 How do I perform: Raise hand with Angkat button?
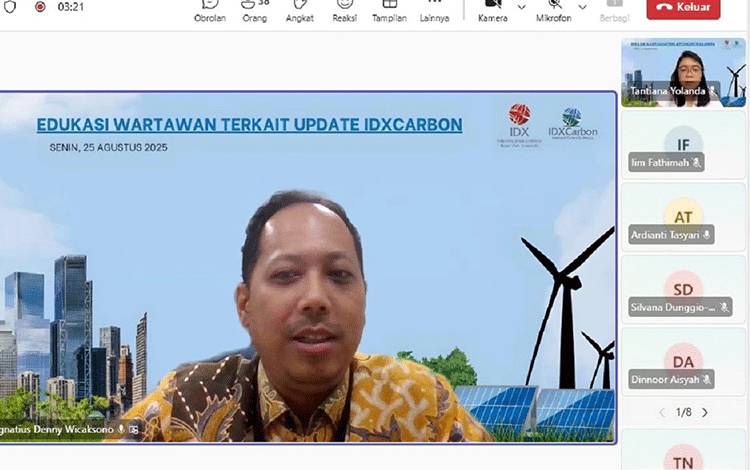(x=299, y=11)
